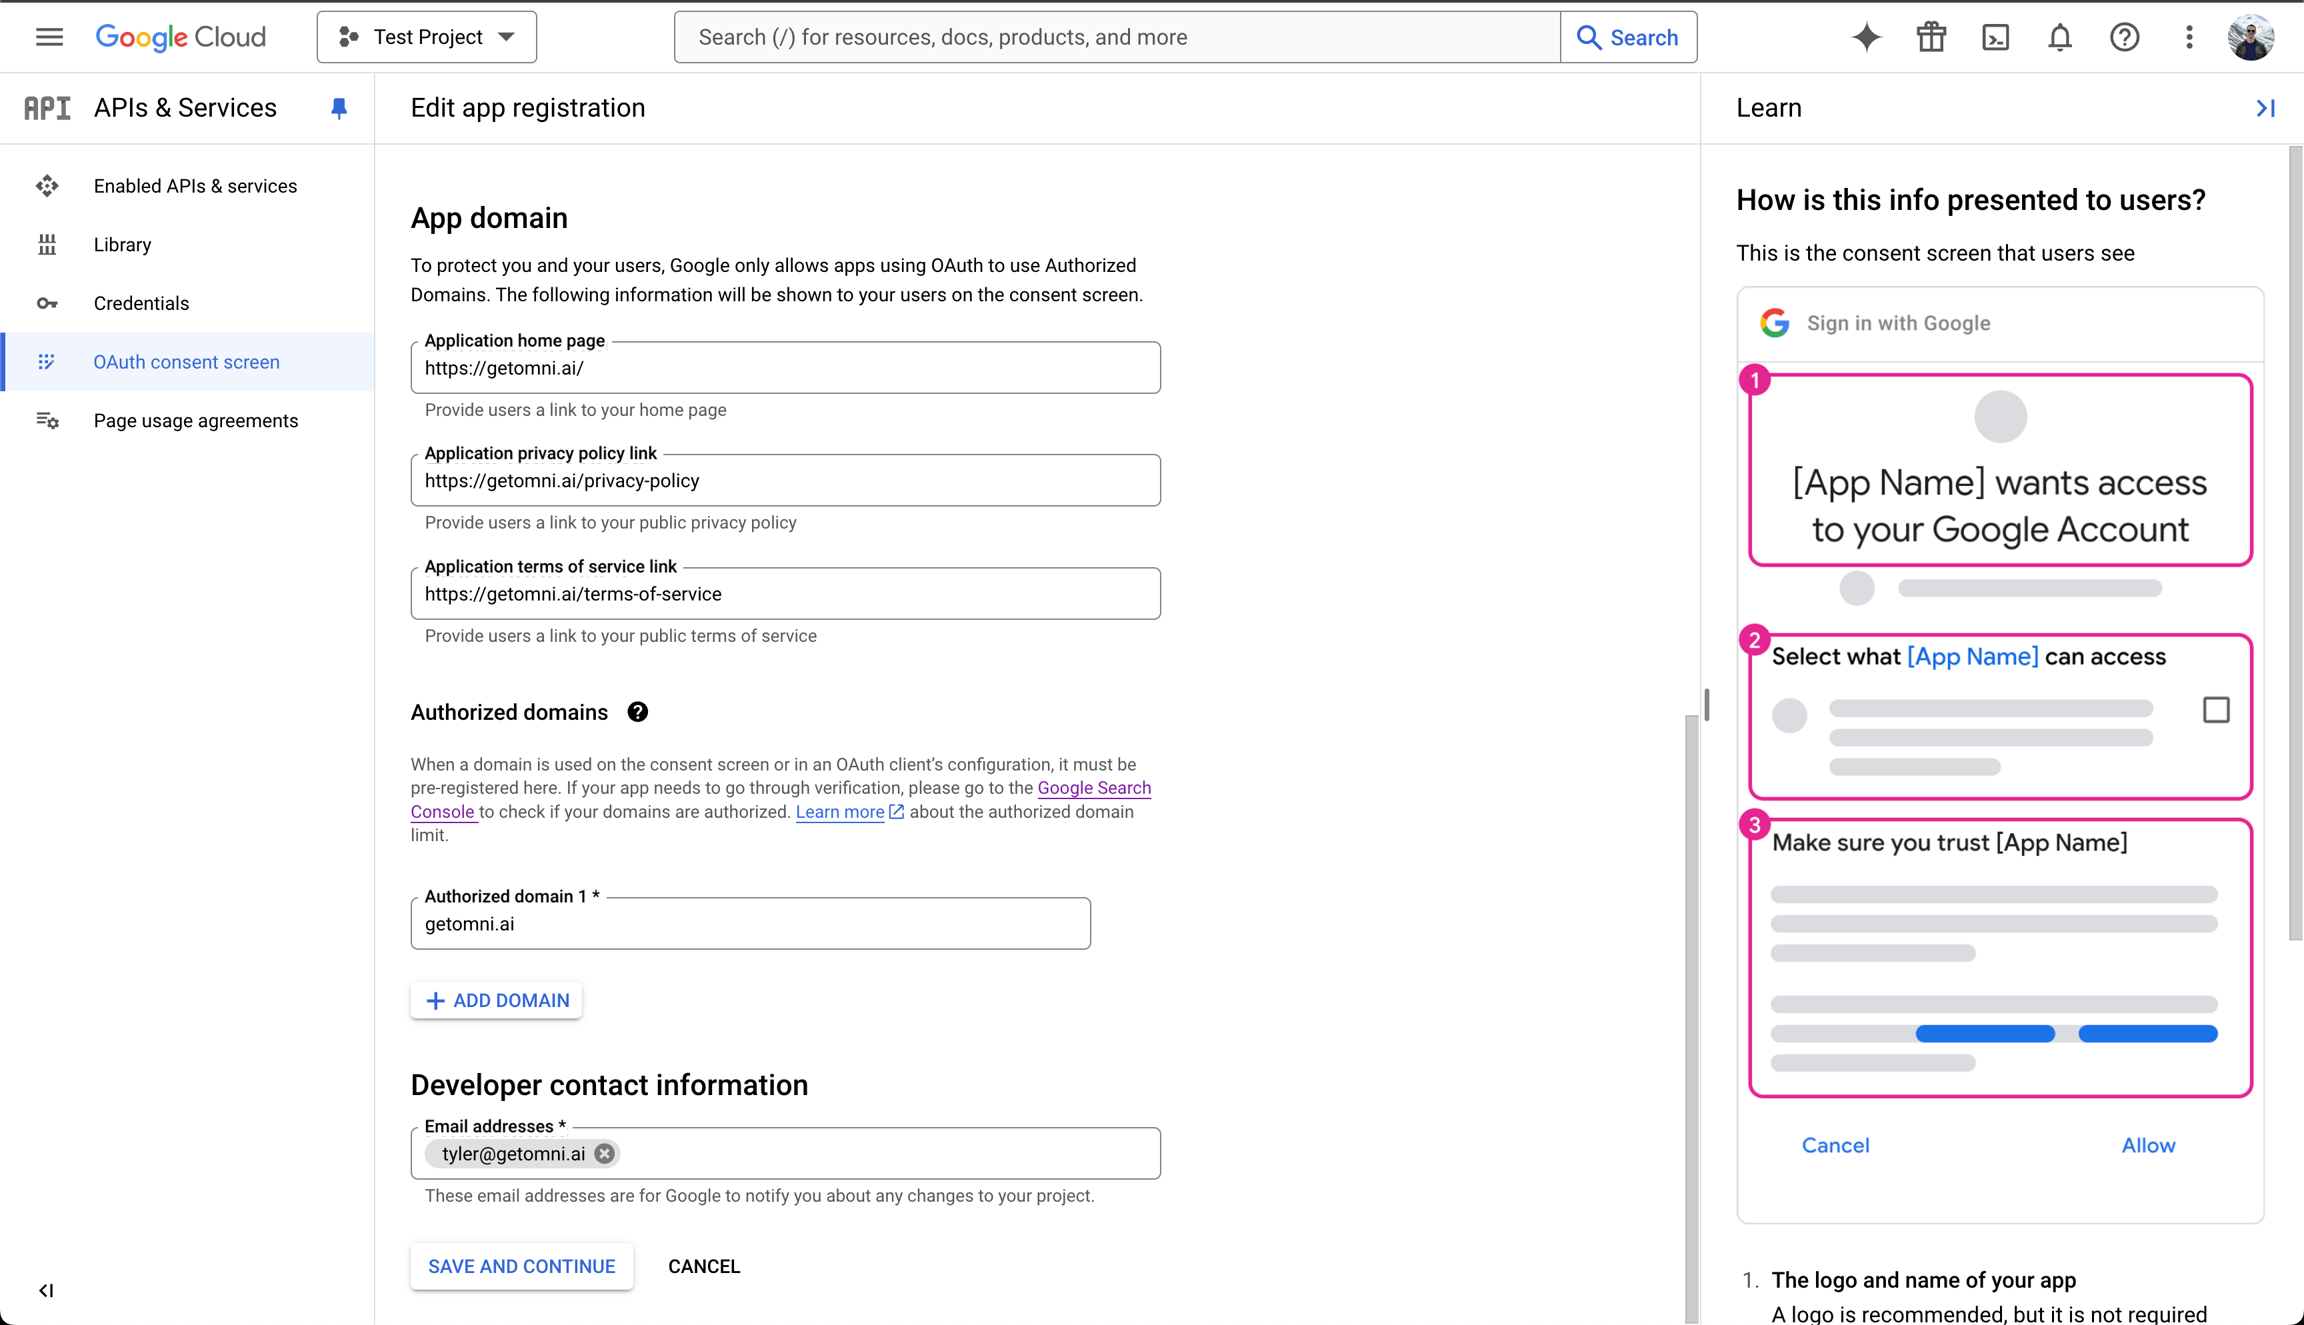
Task: Click the Authorized domains help icon
Action: [638, 711]
